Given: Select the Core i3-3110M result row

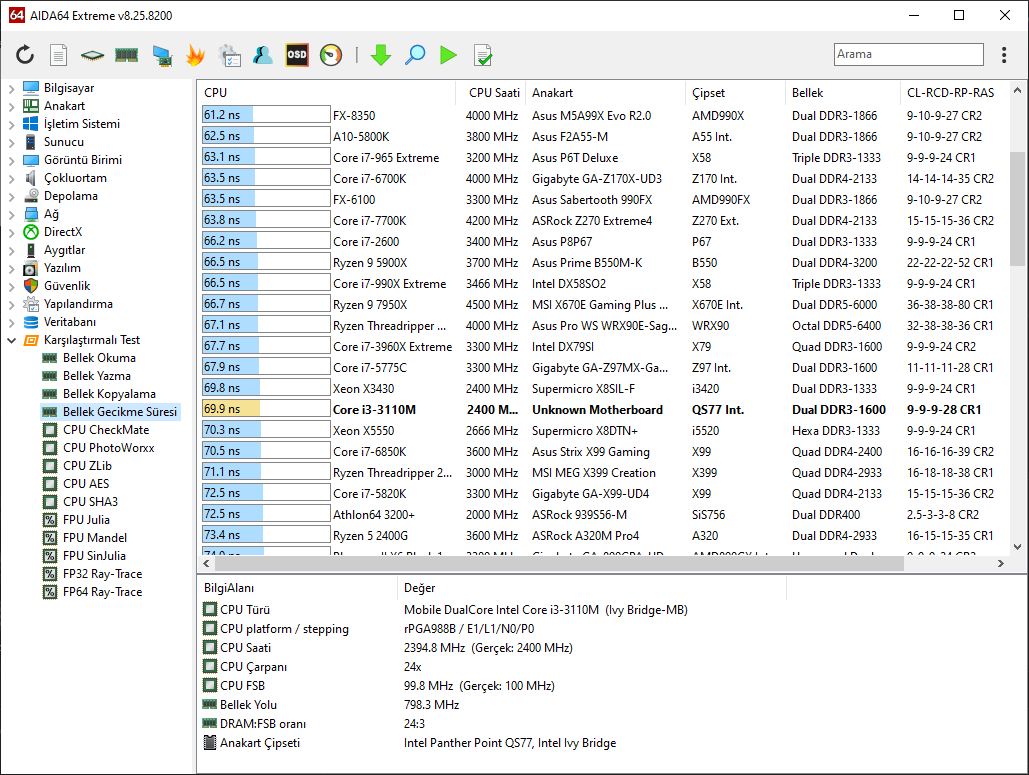Looking at the screenshot, I should pyautogui.click(x=602, y=409).
